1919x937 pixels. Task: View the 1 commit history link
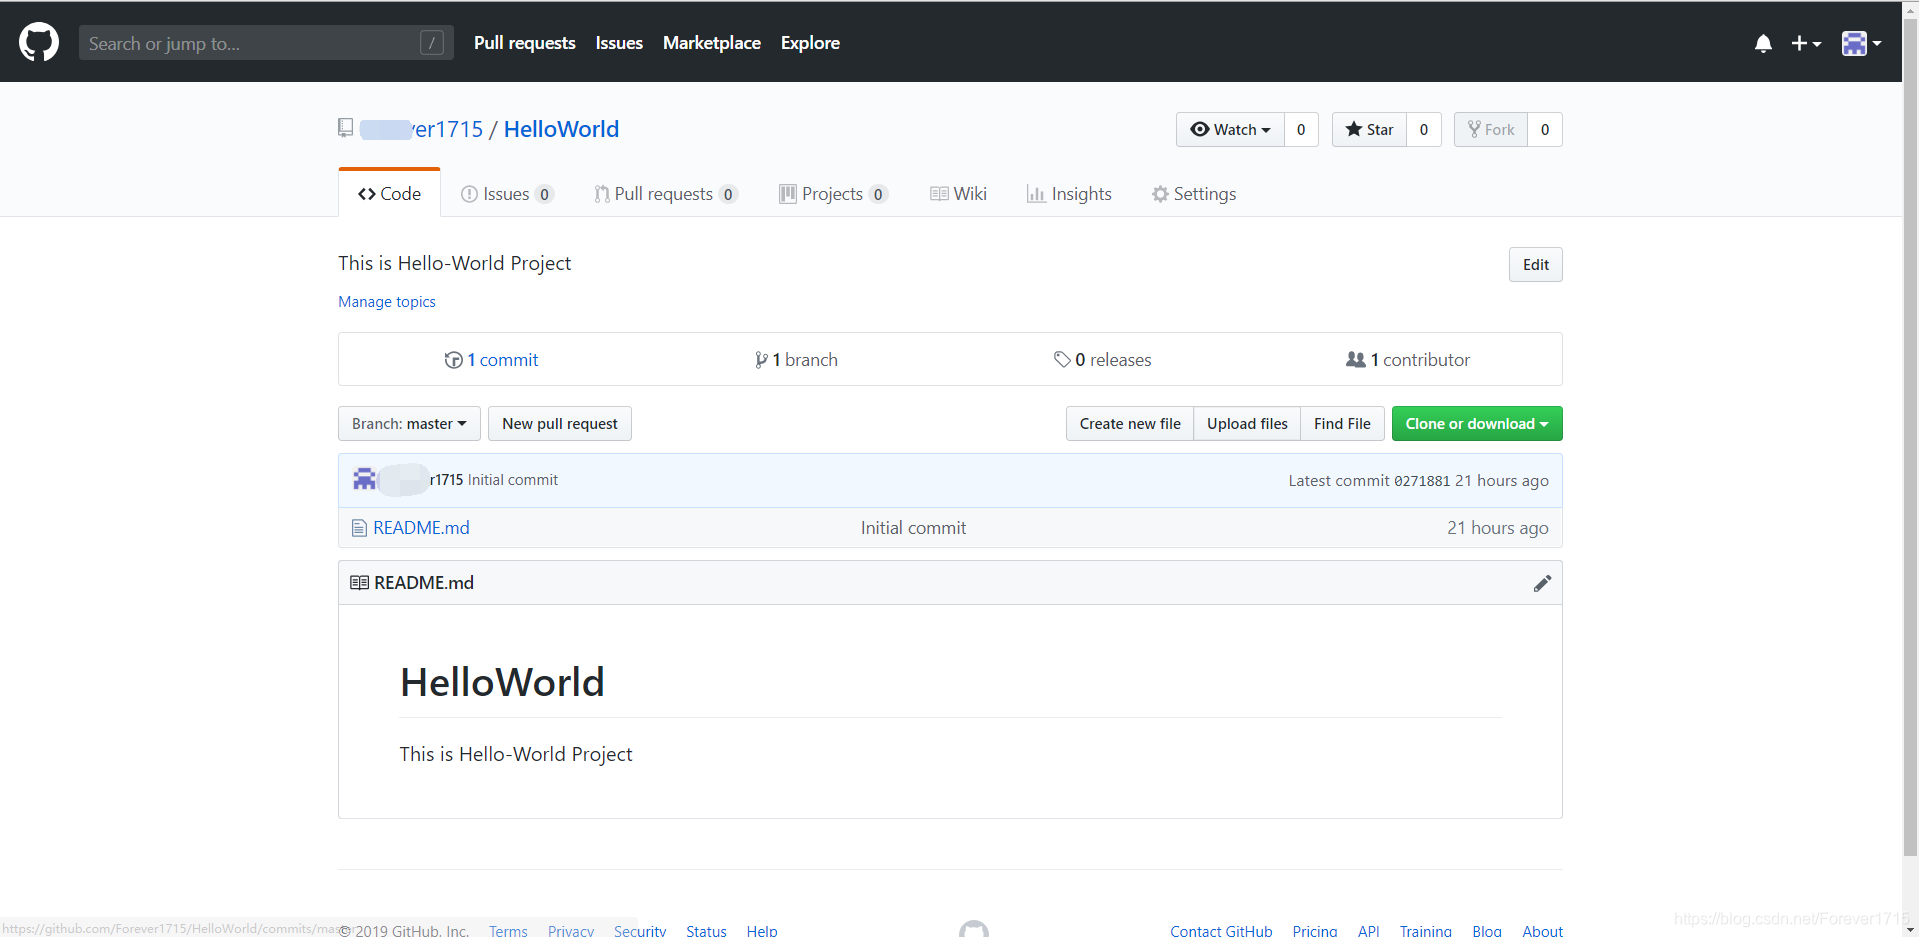[491, 360]
